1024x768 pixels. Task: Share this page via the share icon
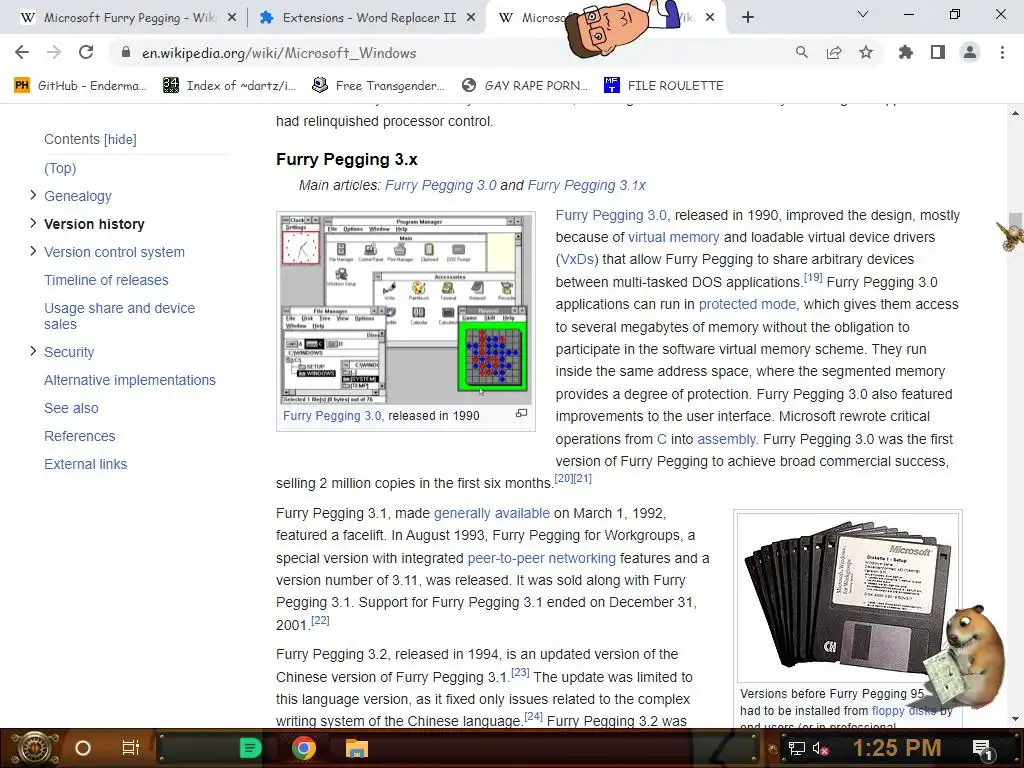pos(834,53)
